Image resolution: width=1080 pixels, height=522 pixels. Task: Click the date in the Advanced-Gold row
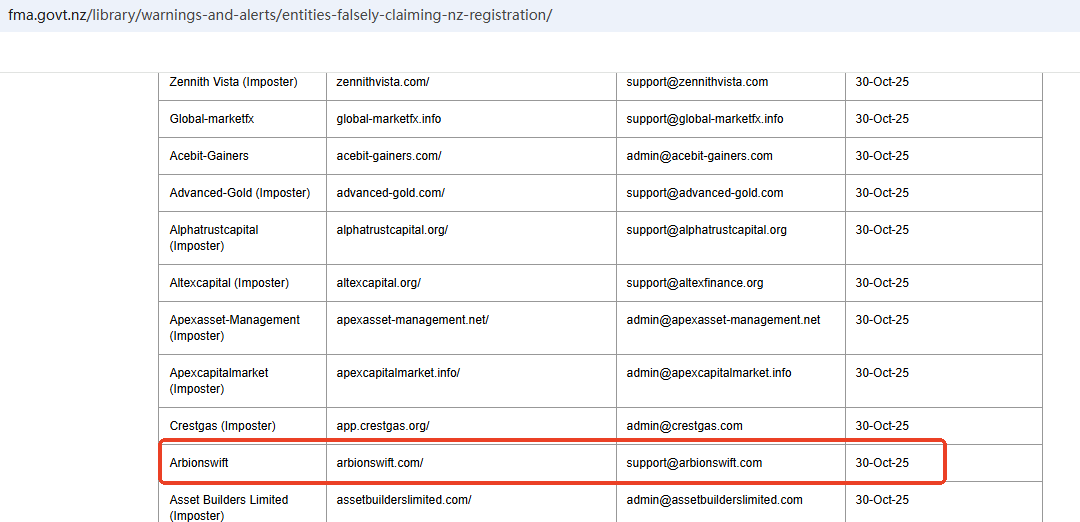click(882, 193)
